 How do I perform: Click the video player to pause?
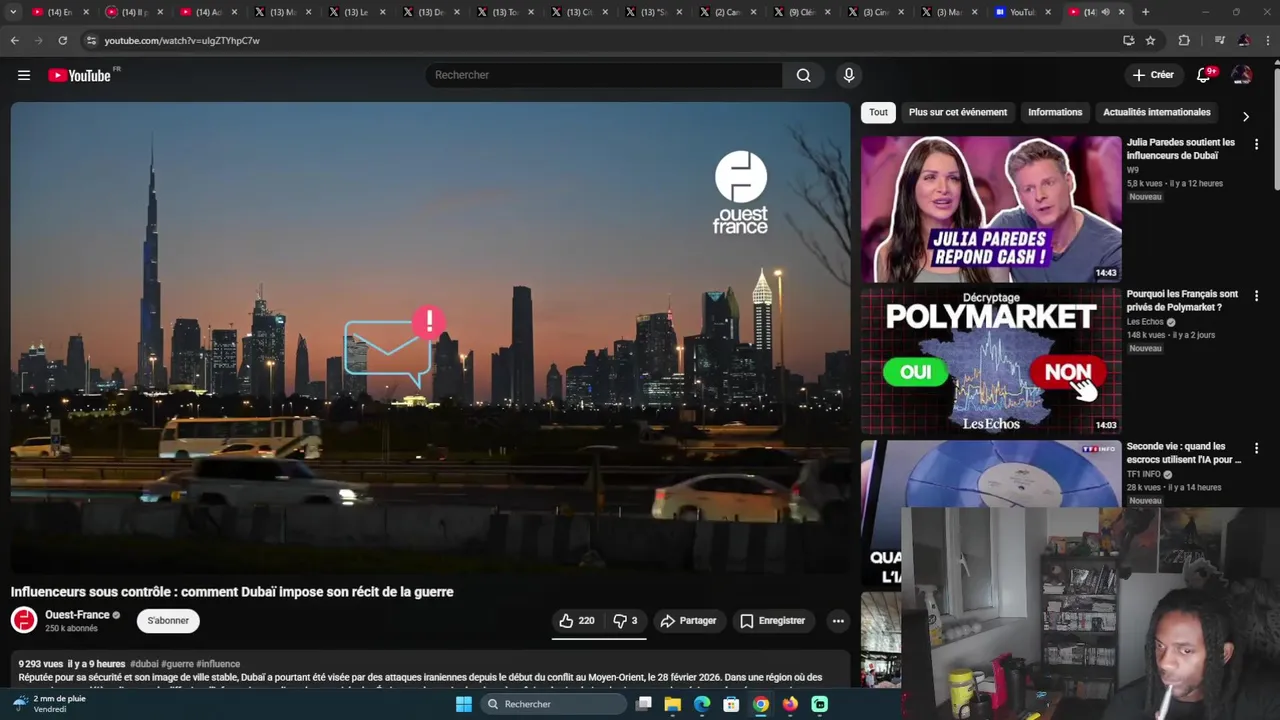pyautogui.click(x=430, y=337)
